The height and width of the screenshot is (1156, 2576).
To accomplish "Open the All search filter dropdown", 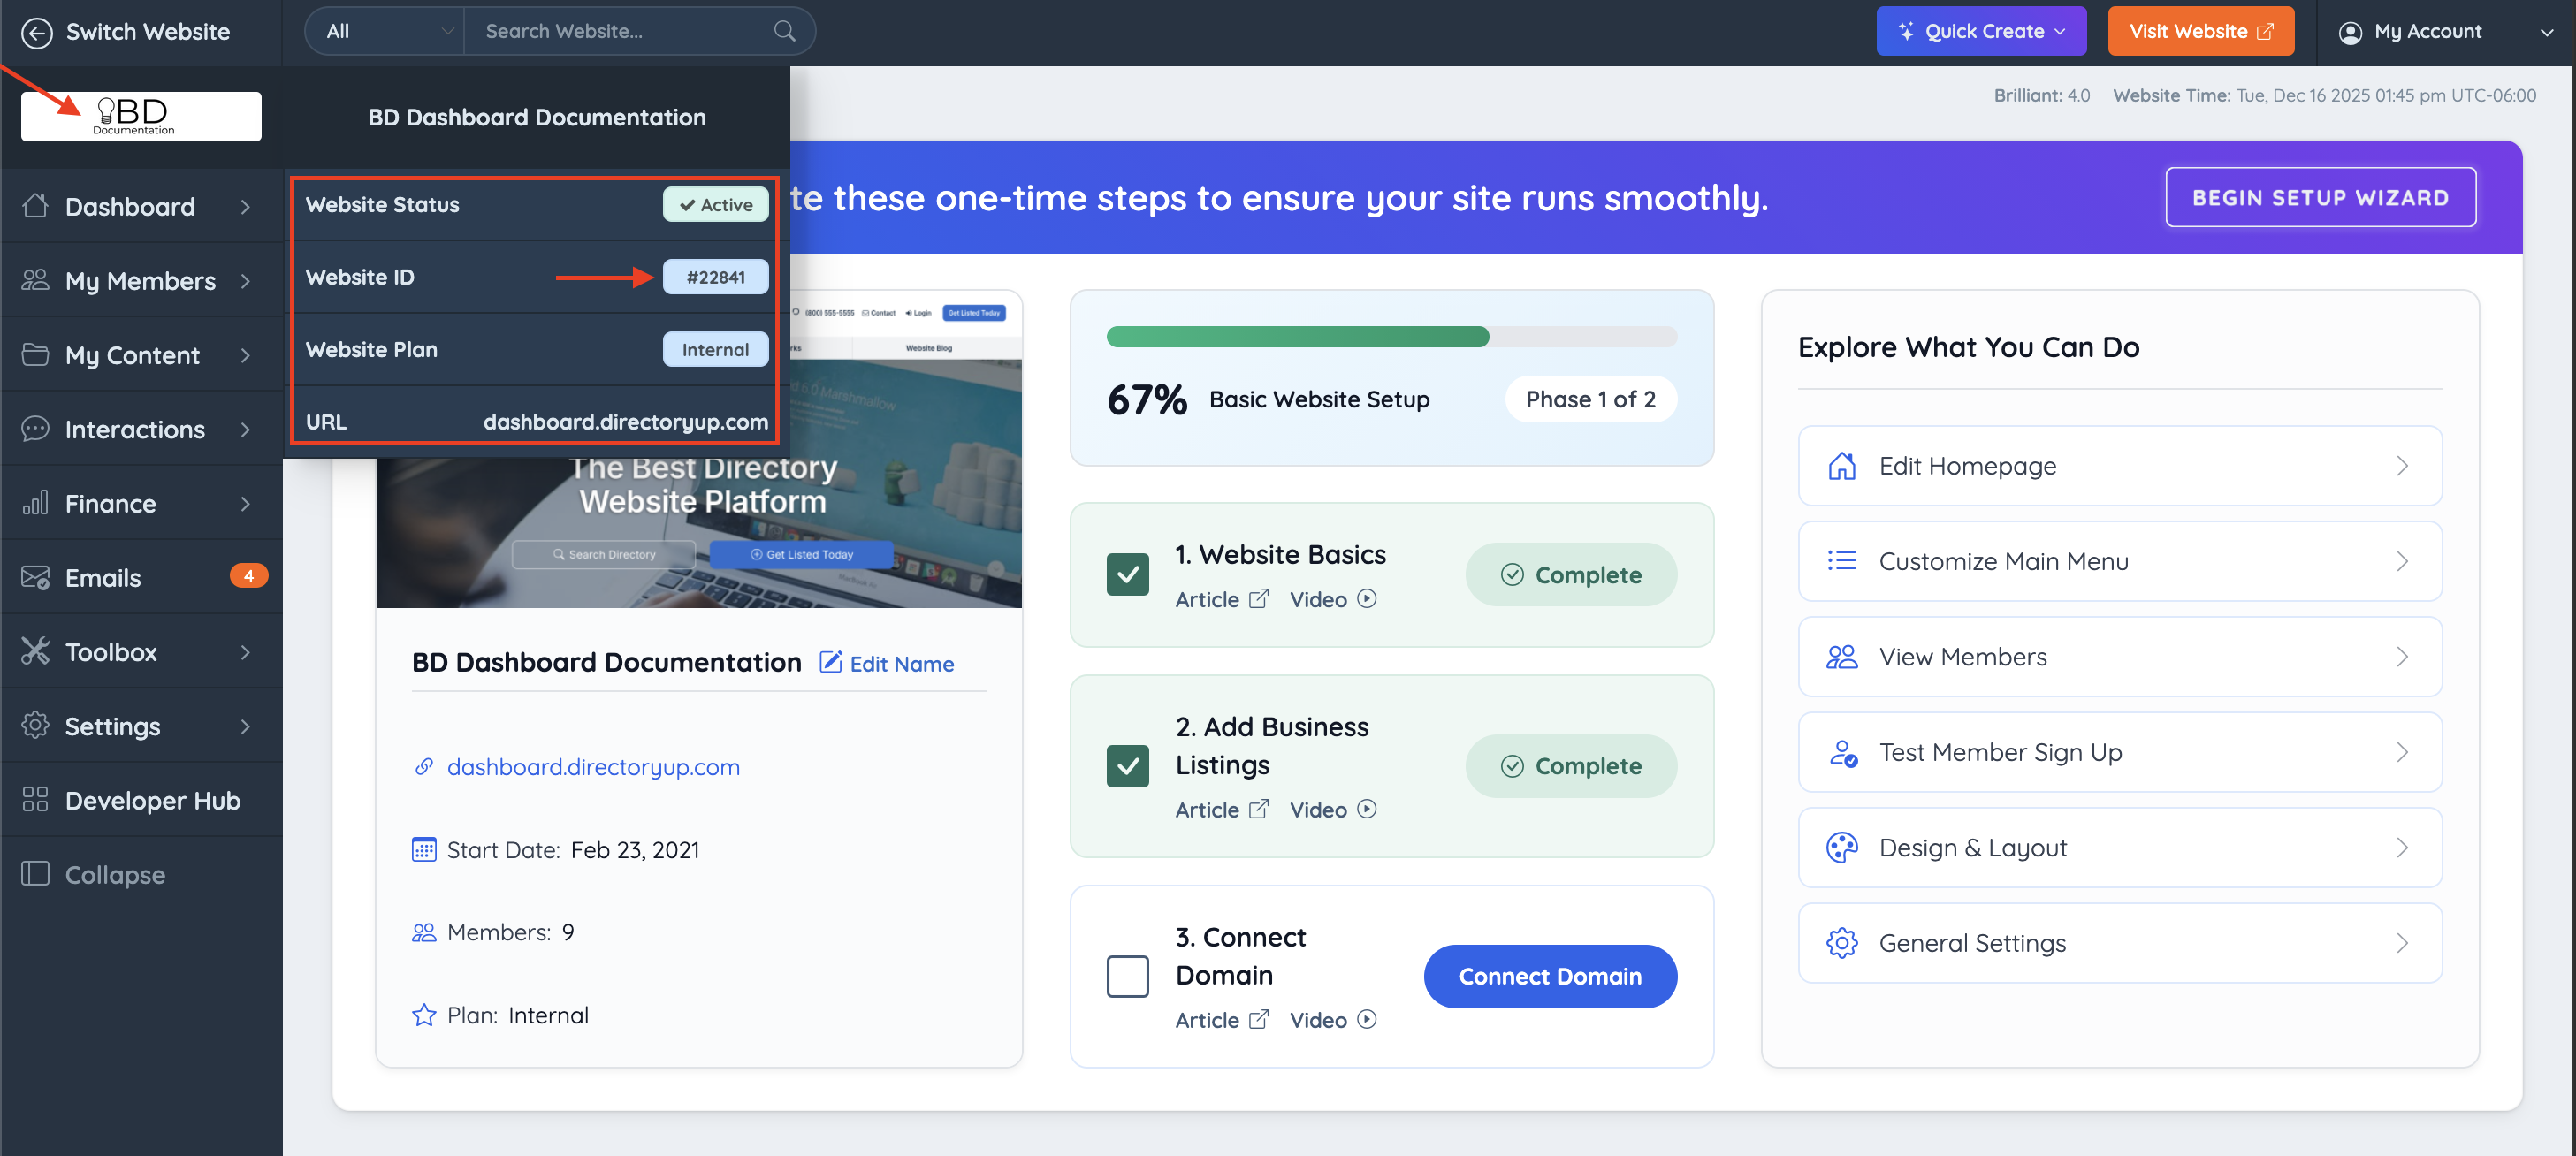I will click(386, 32).
